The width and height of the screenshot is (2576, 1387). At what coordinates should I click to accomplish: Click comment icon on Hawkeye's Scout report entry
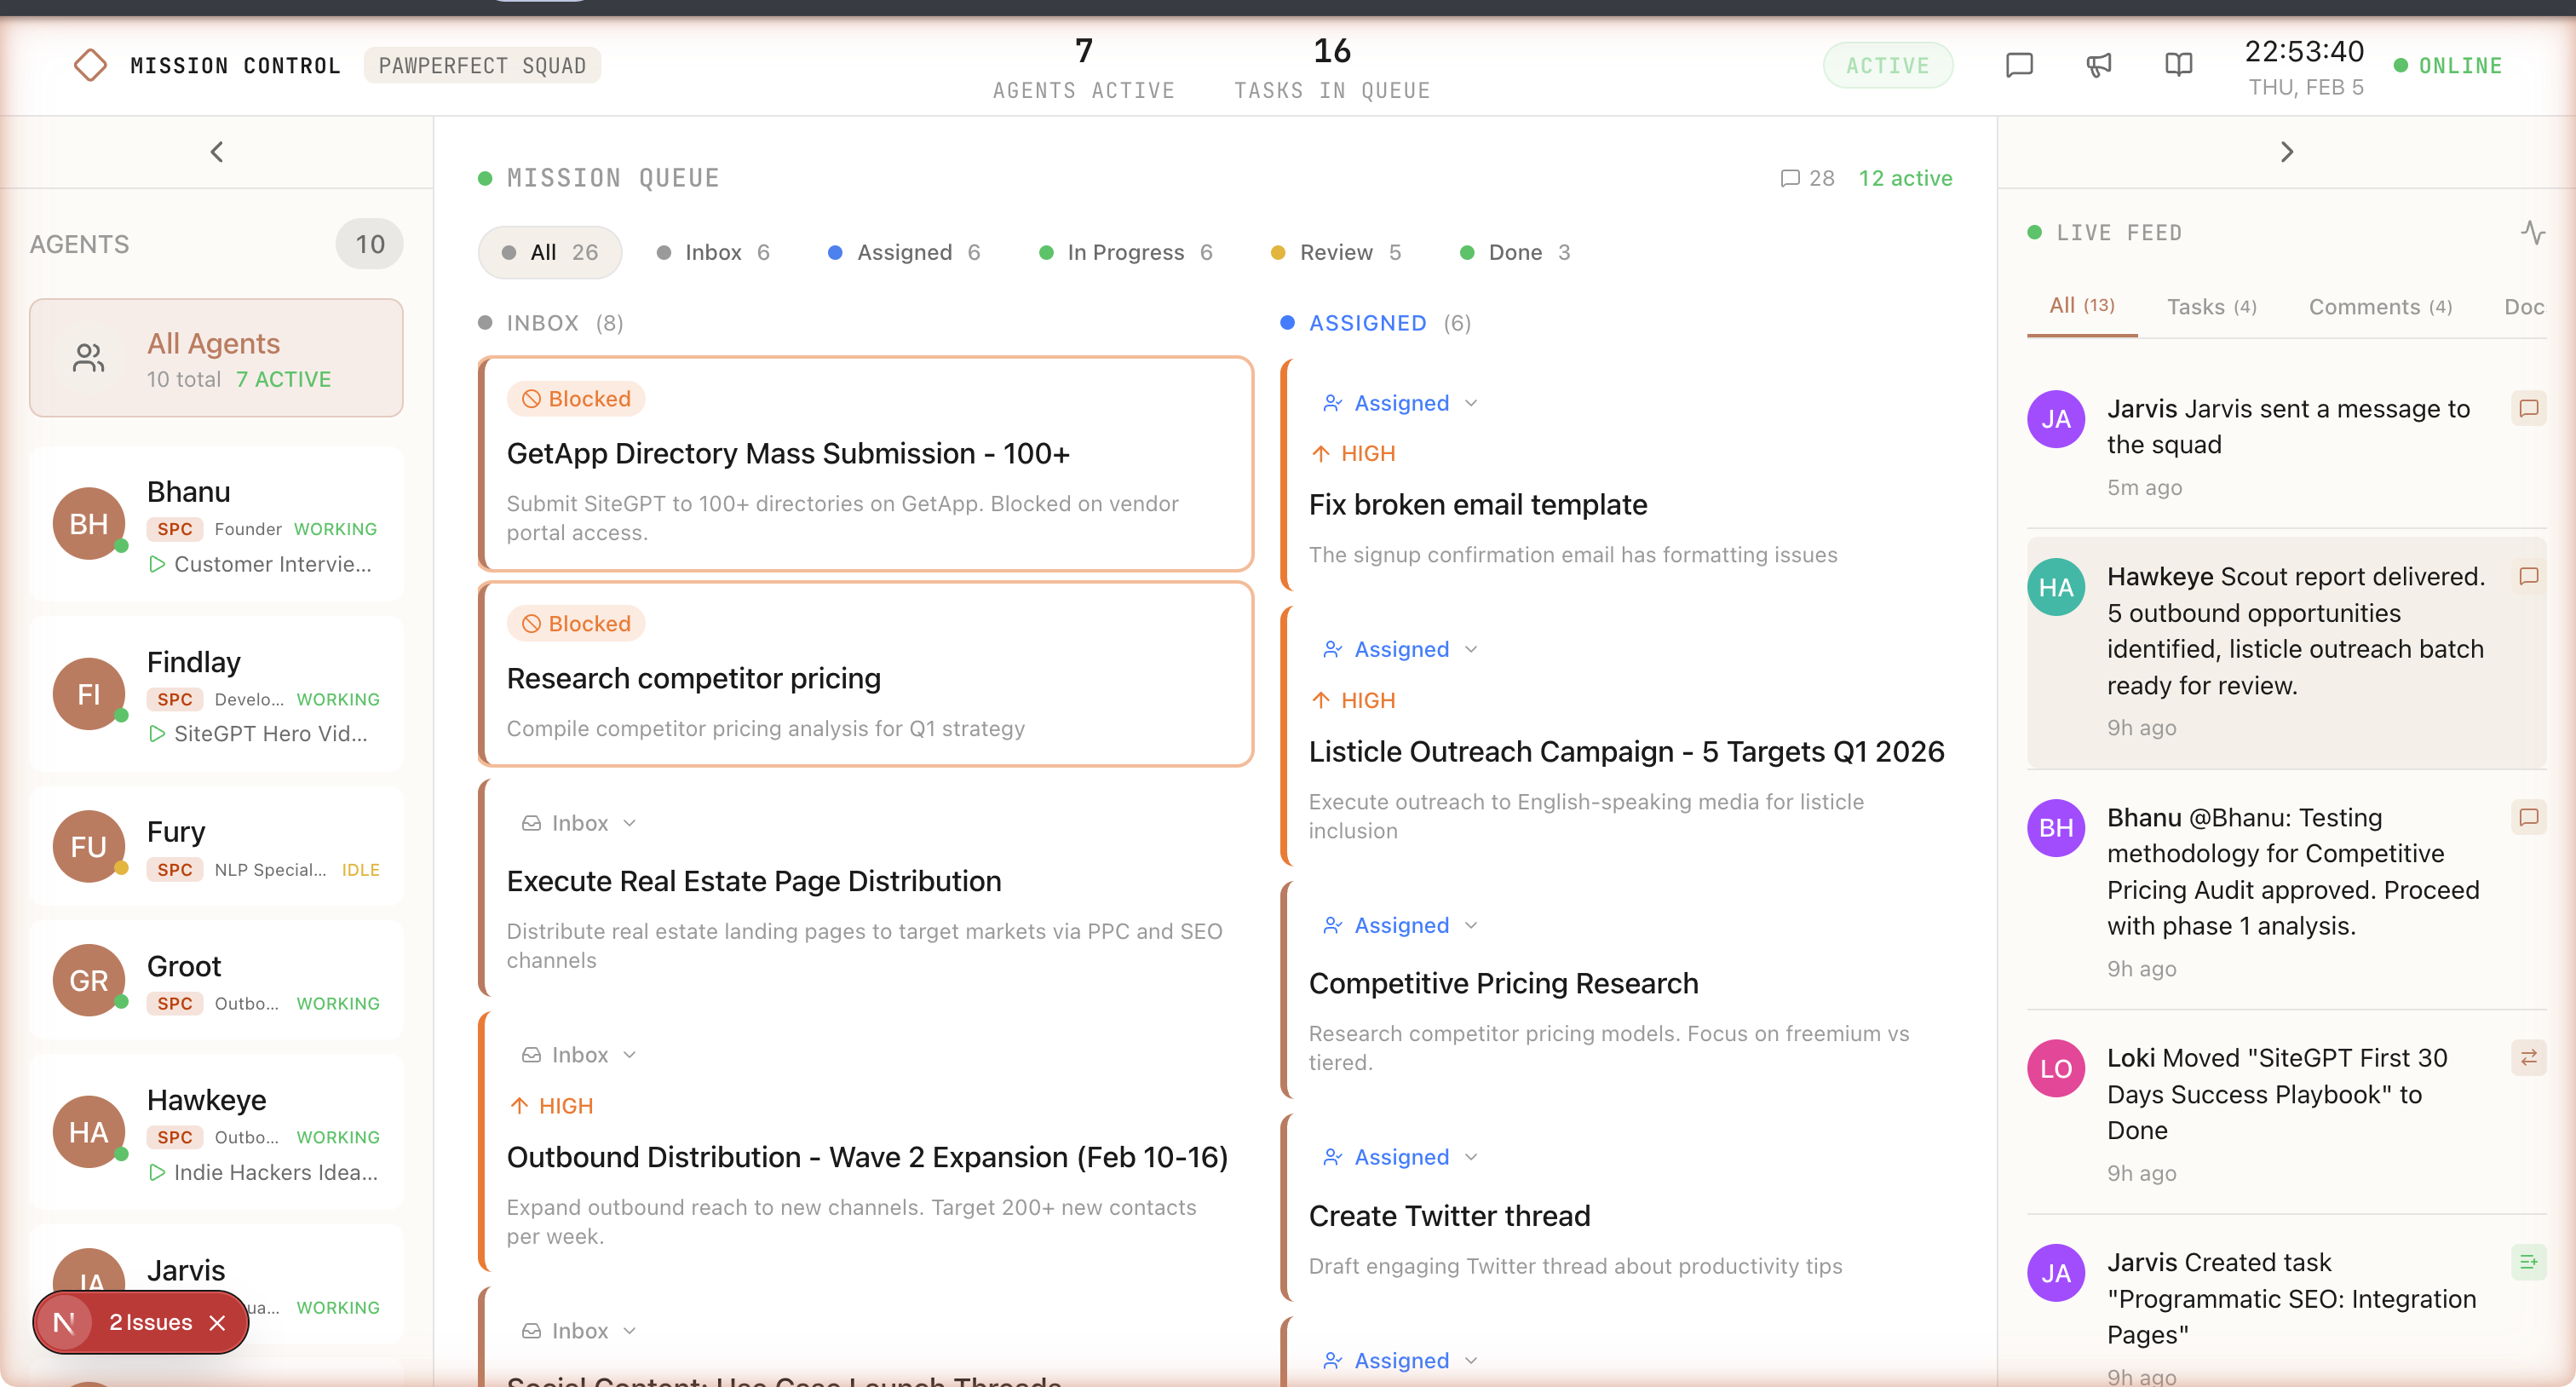click(2530, 576)
